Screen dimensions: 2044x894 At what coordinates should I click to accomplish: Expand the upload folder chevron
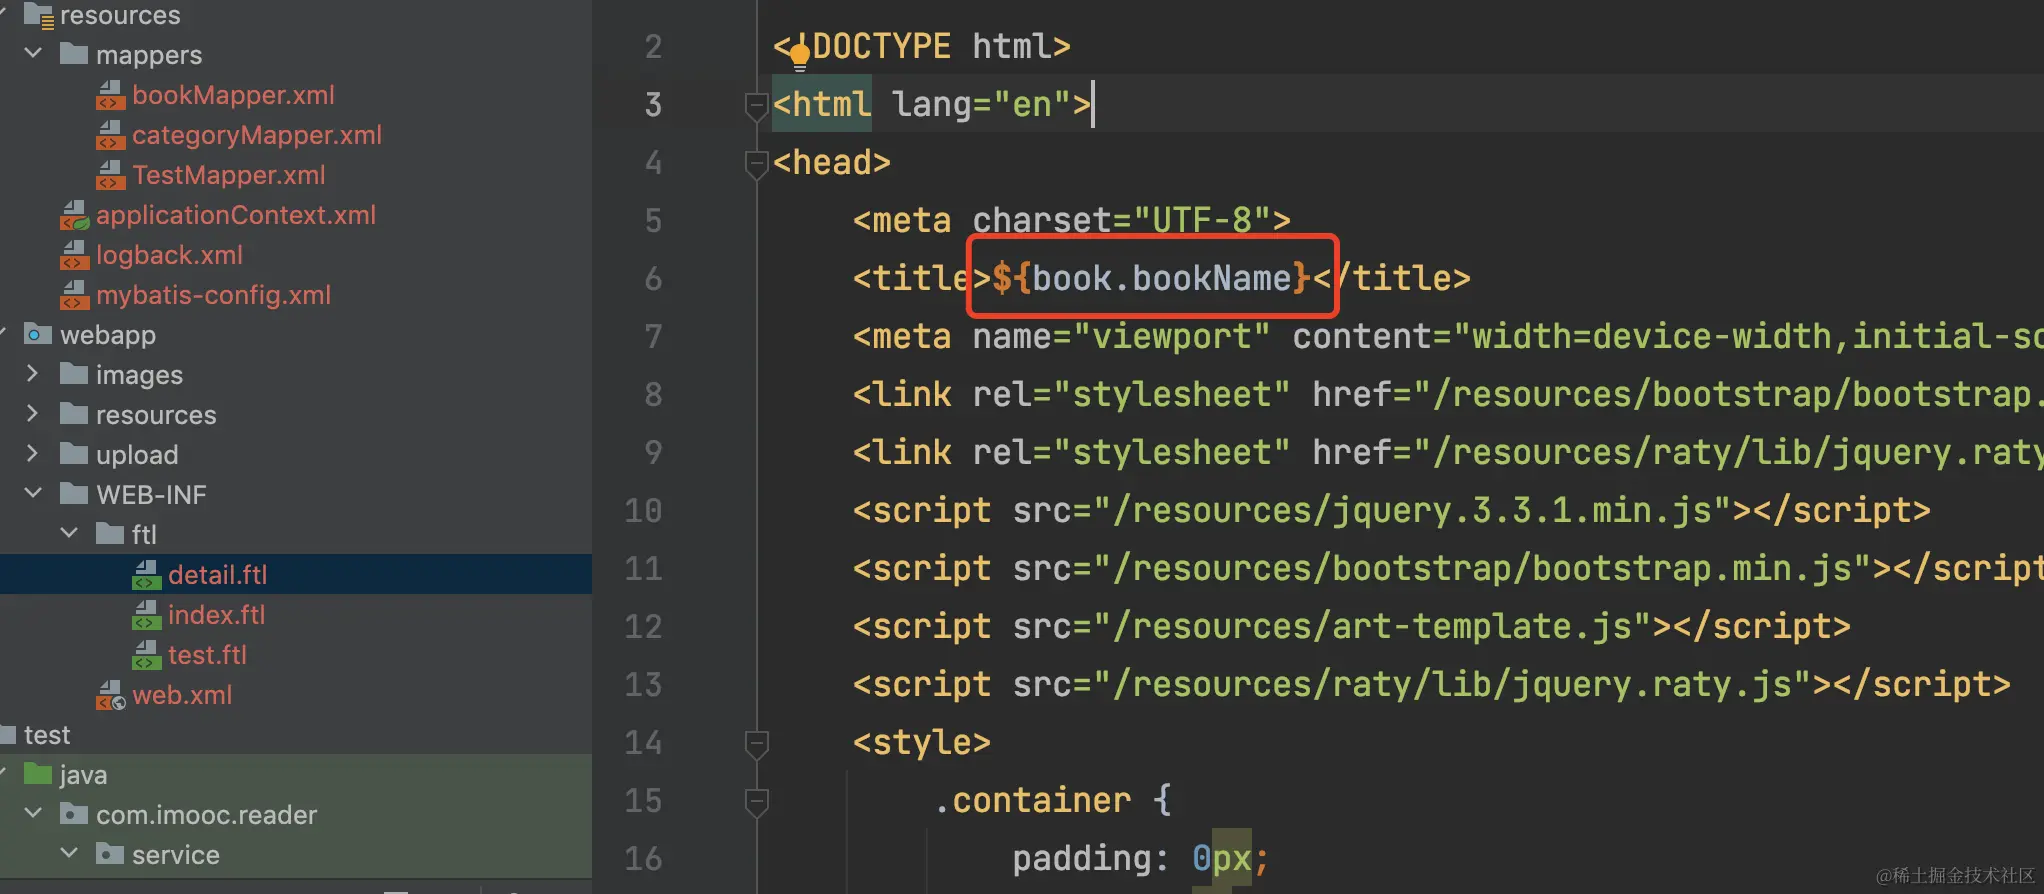click(32, 453)
